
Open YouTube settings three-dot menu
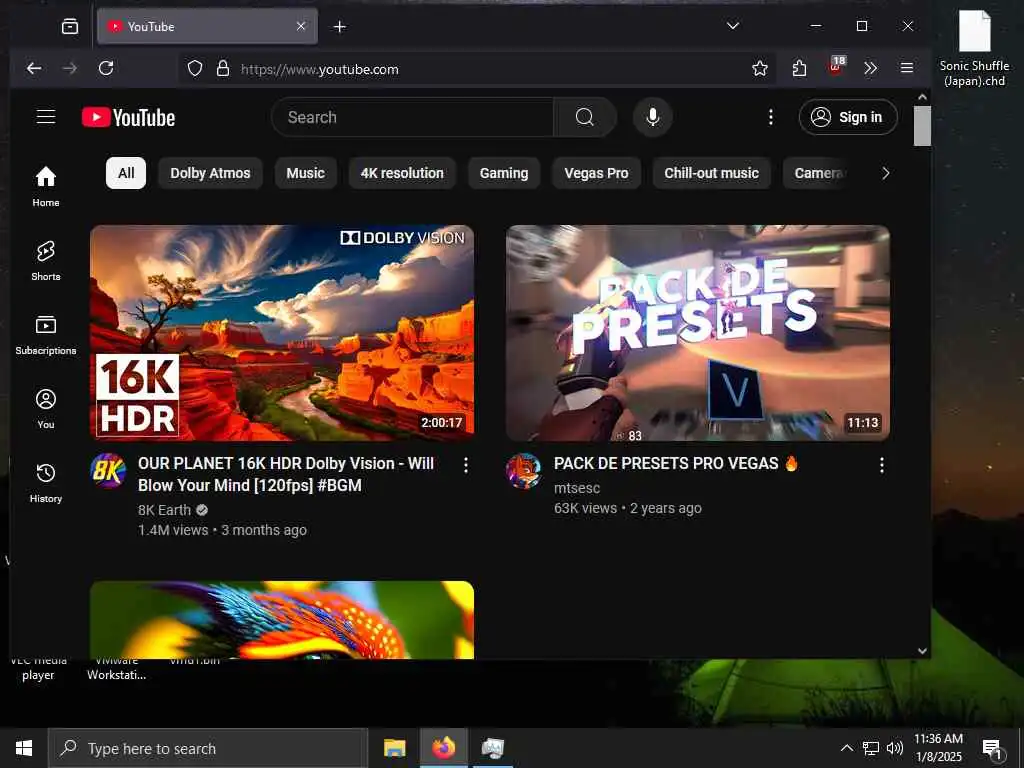pyautogui.click(x=771, y=117)
